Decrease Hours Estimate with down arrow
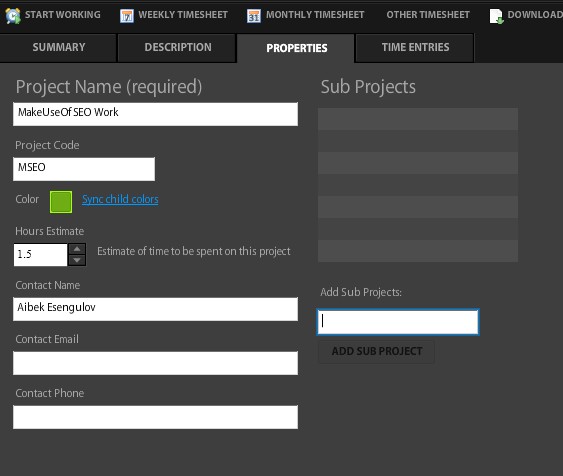 coord(77,260)
